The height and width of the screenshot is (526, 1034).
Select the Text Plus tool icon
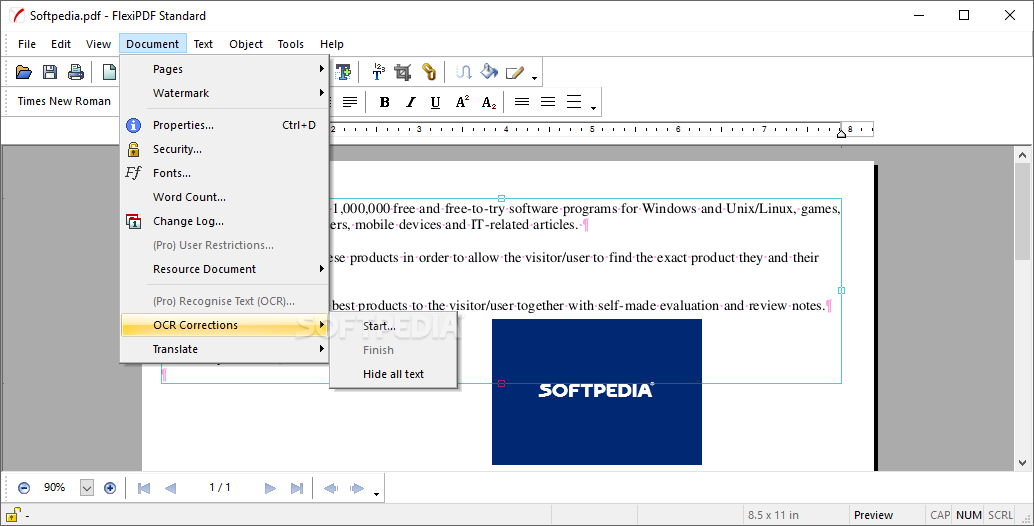[343, 72]
